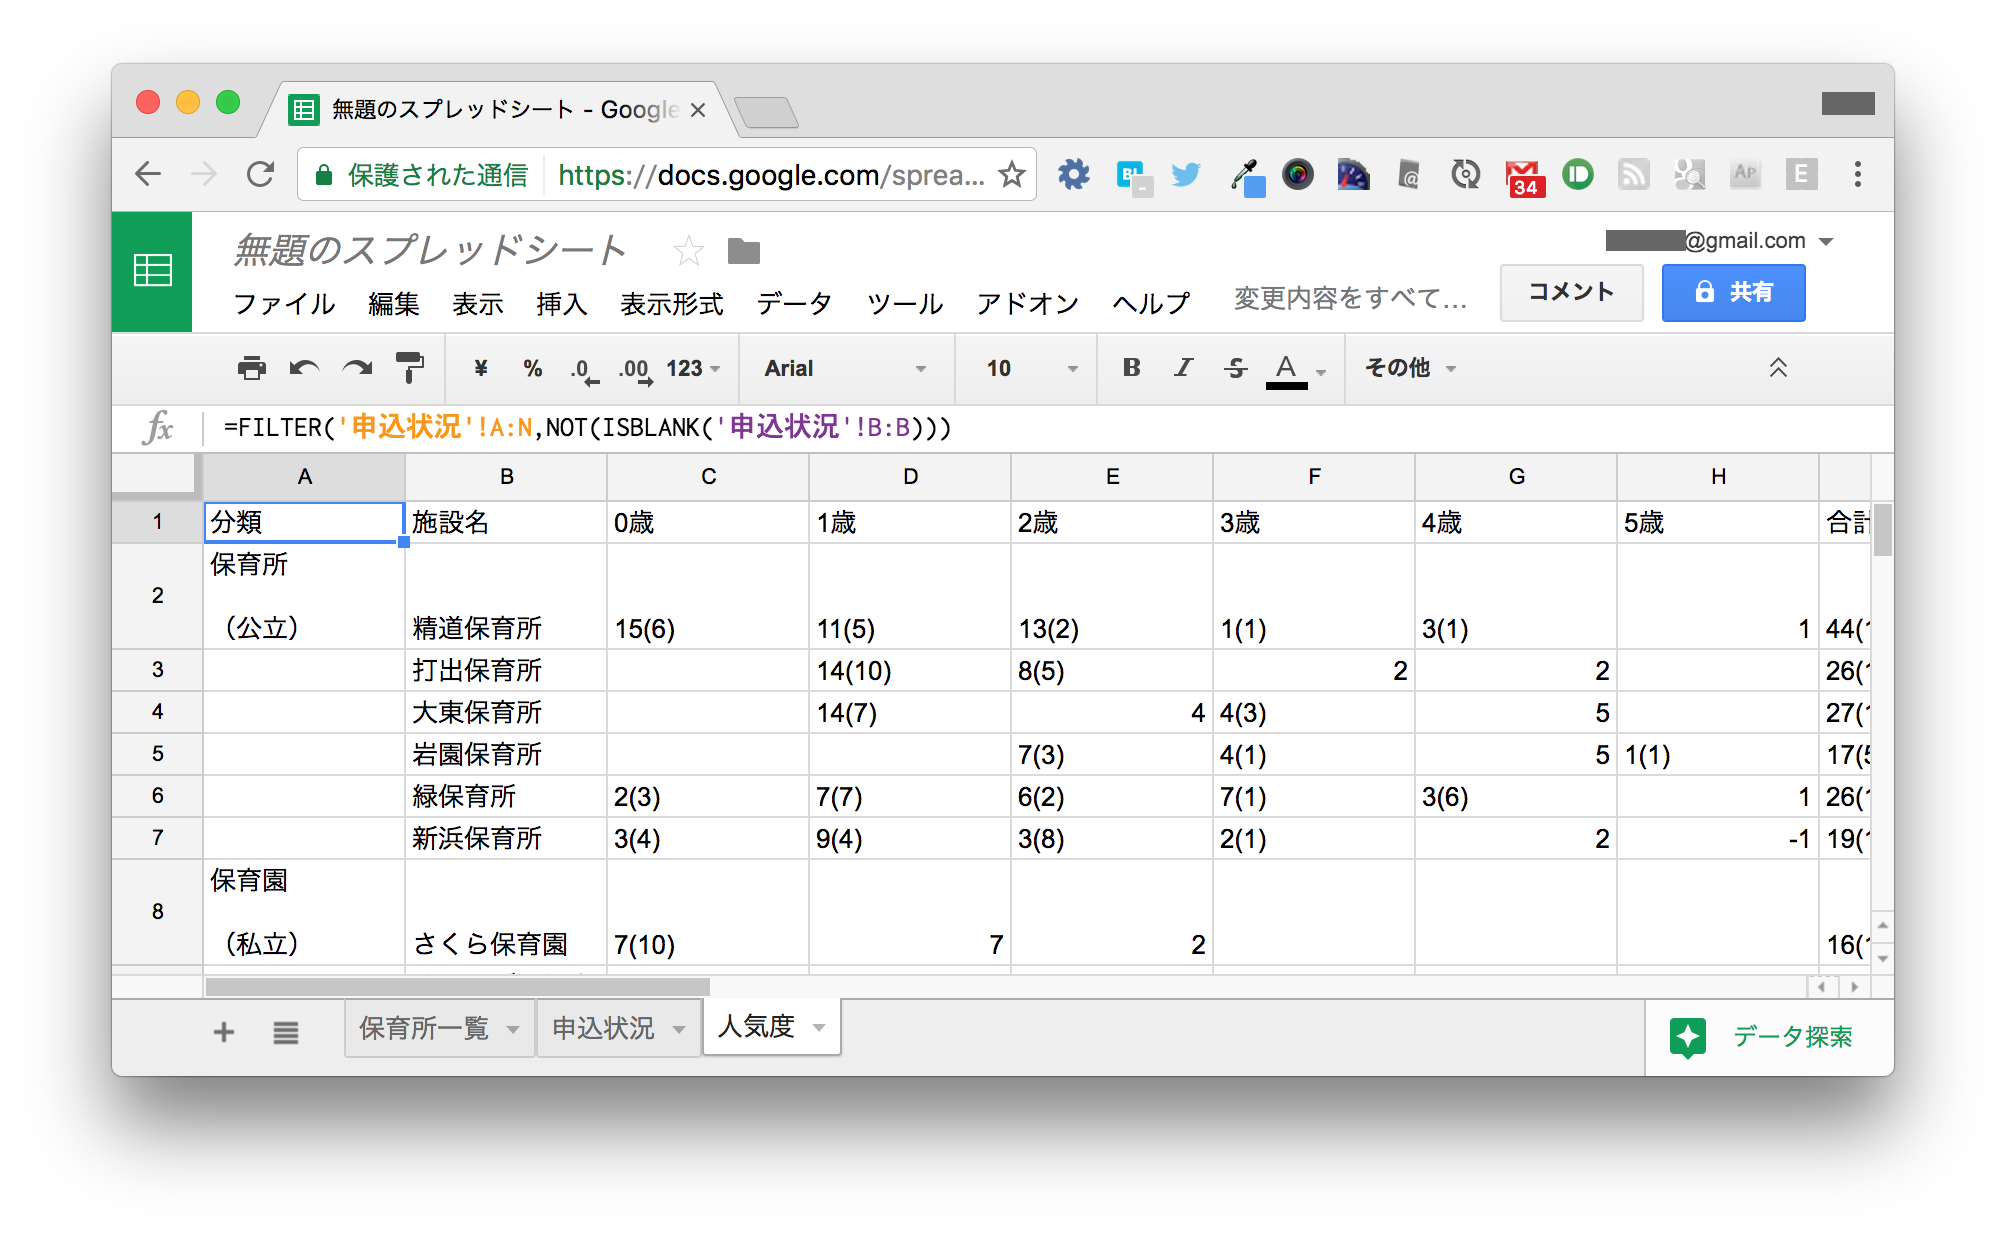The height and width of the screenshot is (1236, 2006).
Task: Switch to the 保育所一覧 sheet
Action: 424,1028
